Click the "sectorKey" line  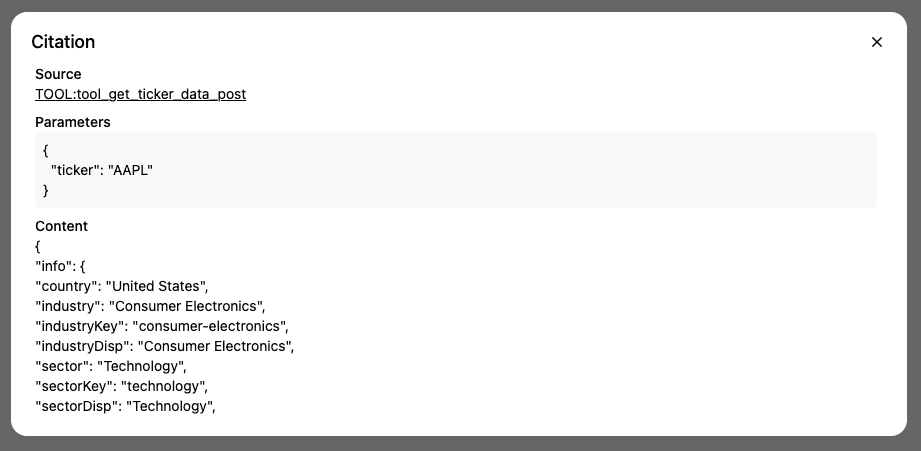pos(122,386)
